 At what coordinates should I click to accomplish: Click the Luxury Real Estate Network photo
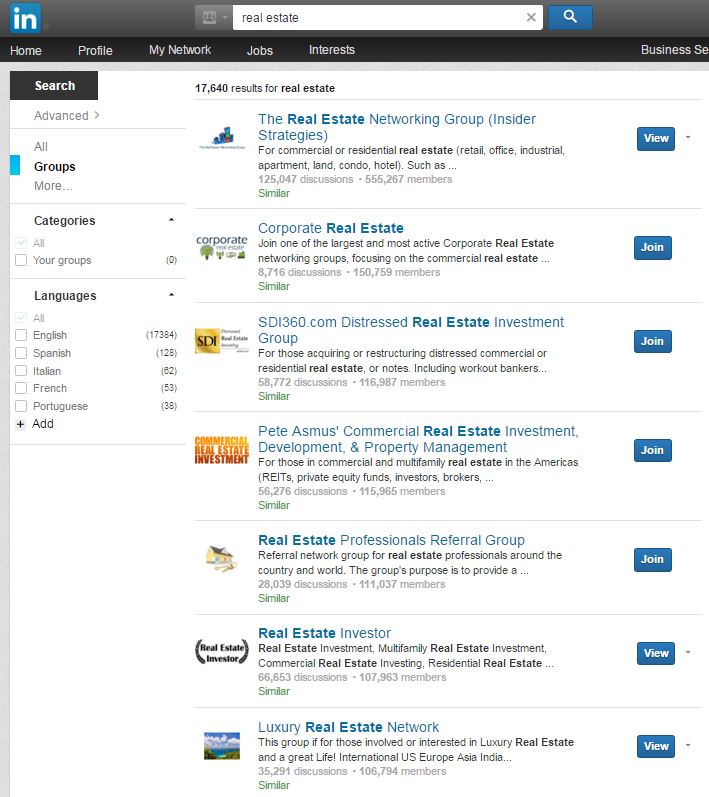222,746
